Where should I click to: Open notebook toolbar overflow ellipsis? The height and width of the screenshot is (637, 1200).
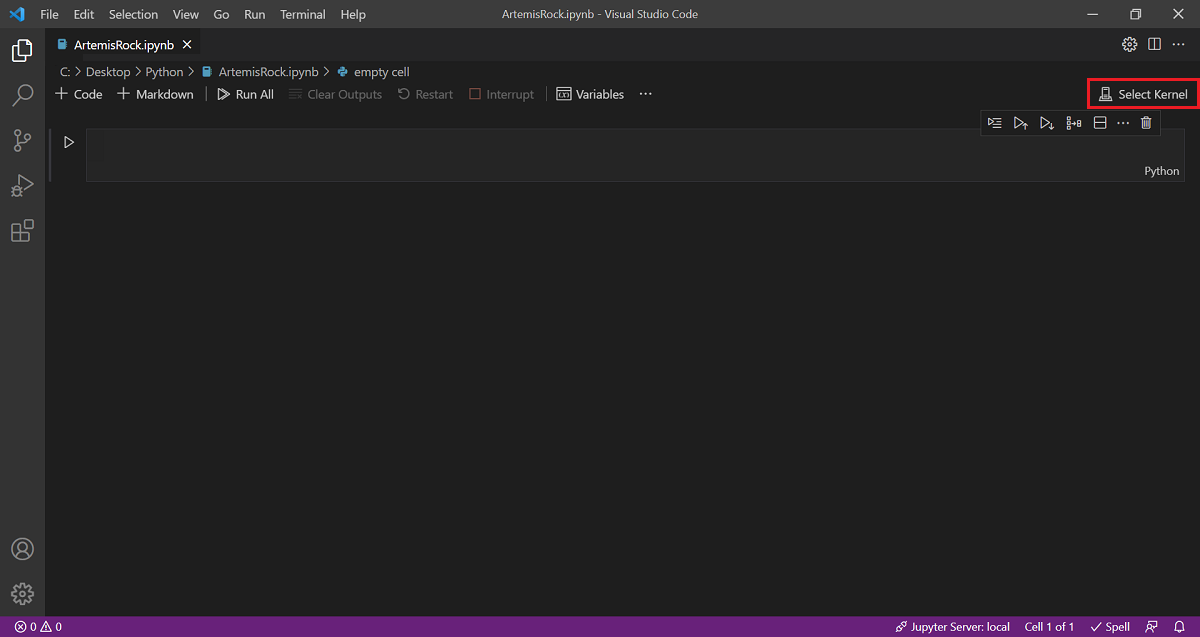pos(645,94)
